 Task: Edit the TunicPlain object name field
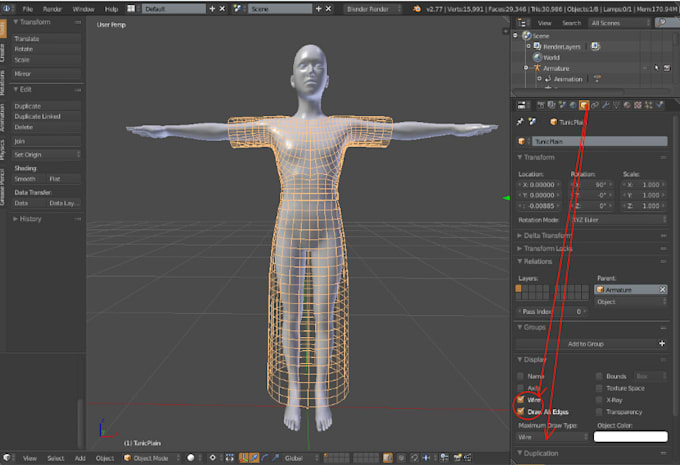pos(599,141)
